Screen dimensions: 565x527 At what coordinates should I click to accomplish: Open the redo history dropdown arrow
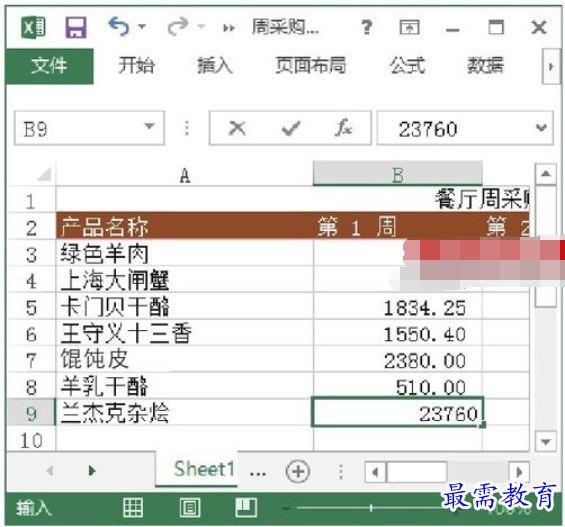point(201,26)
